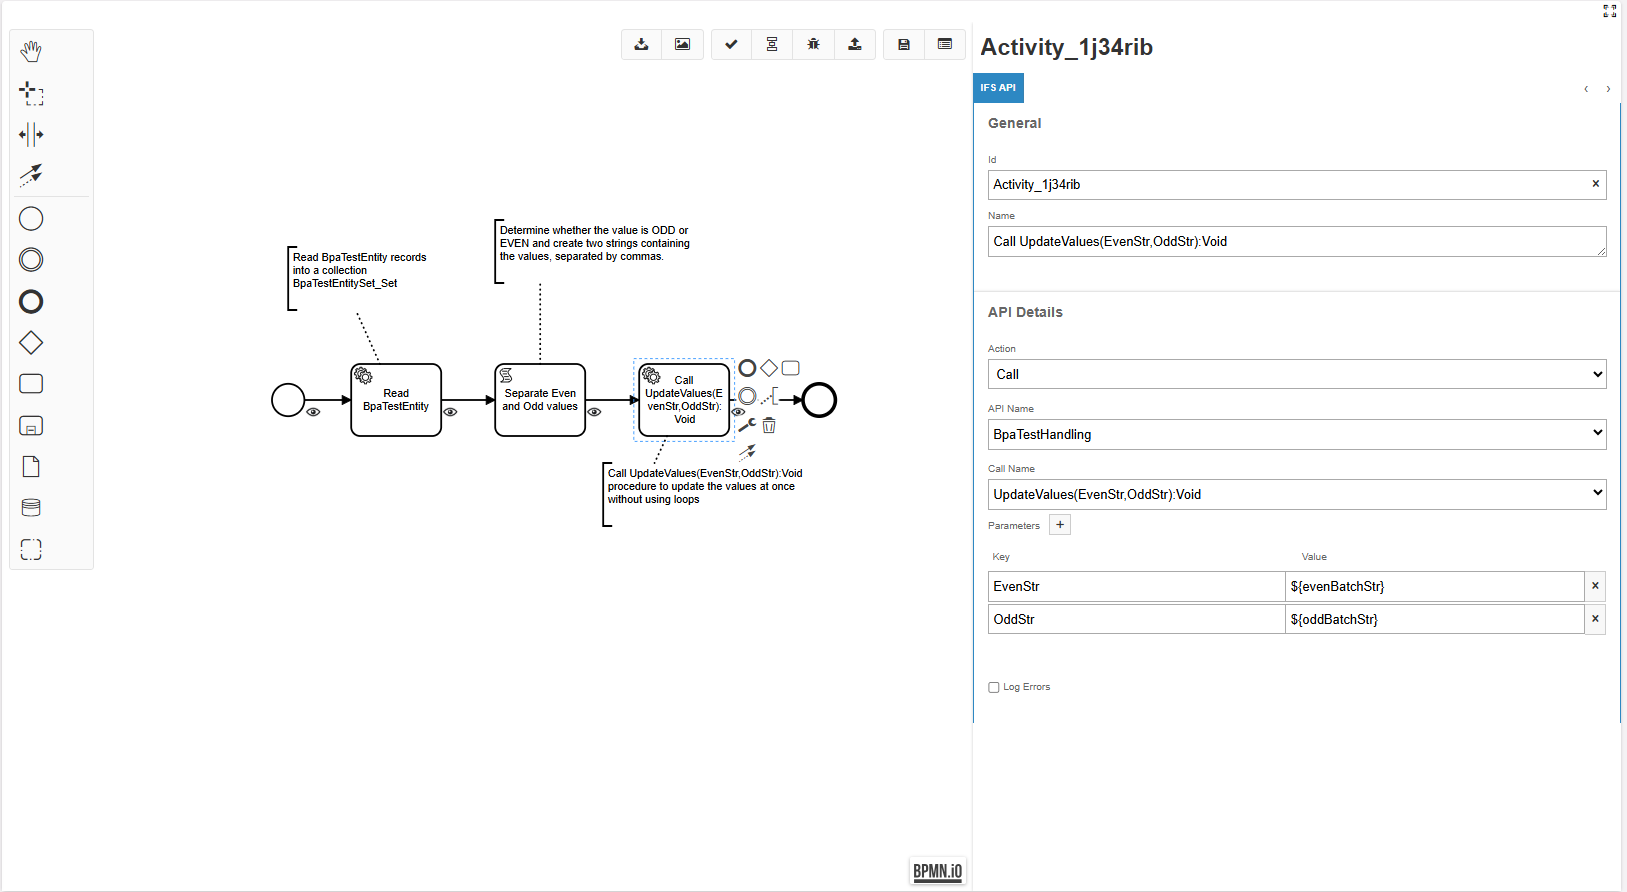Enable the Log Errors checkbox
1627x892 pixels.
click(x=994, y=687)
